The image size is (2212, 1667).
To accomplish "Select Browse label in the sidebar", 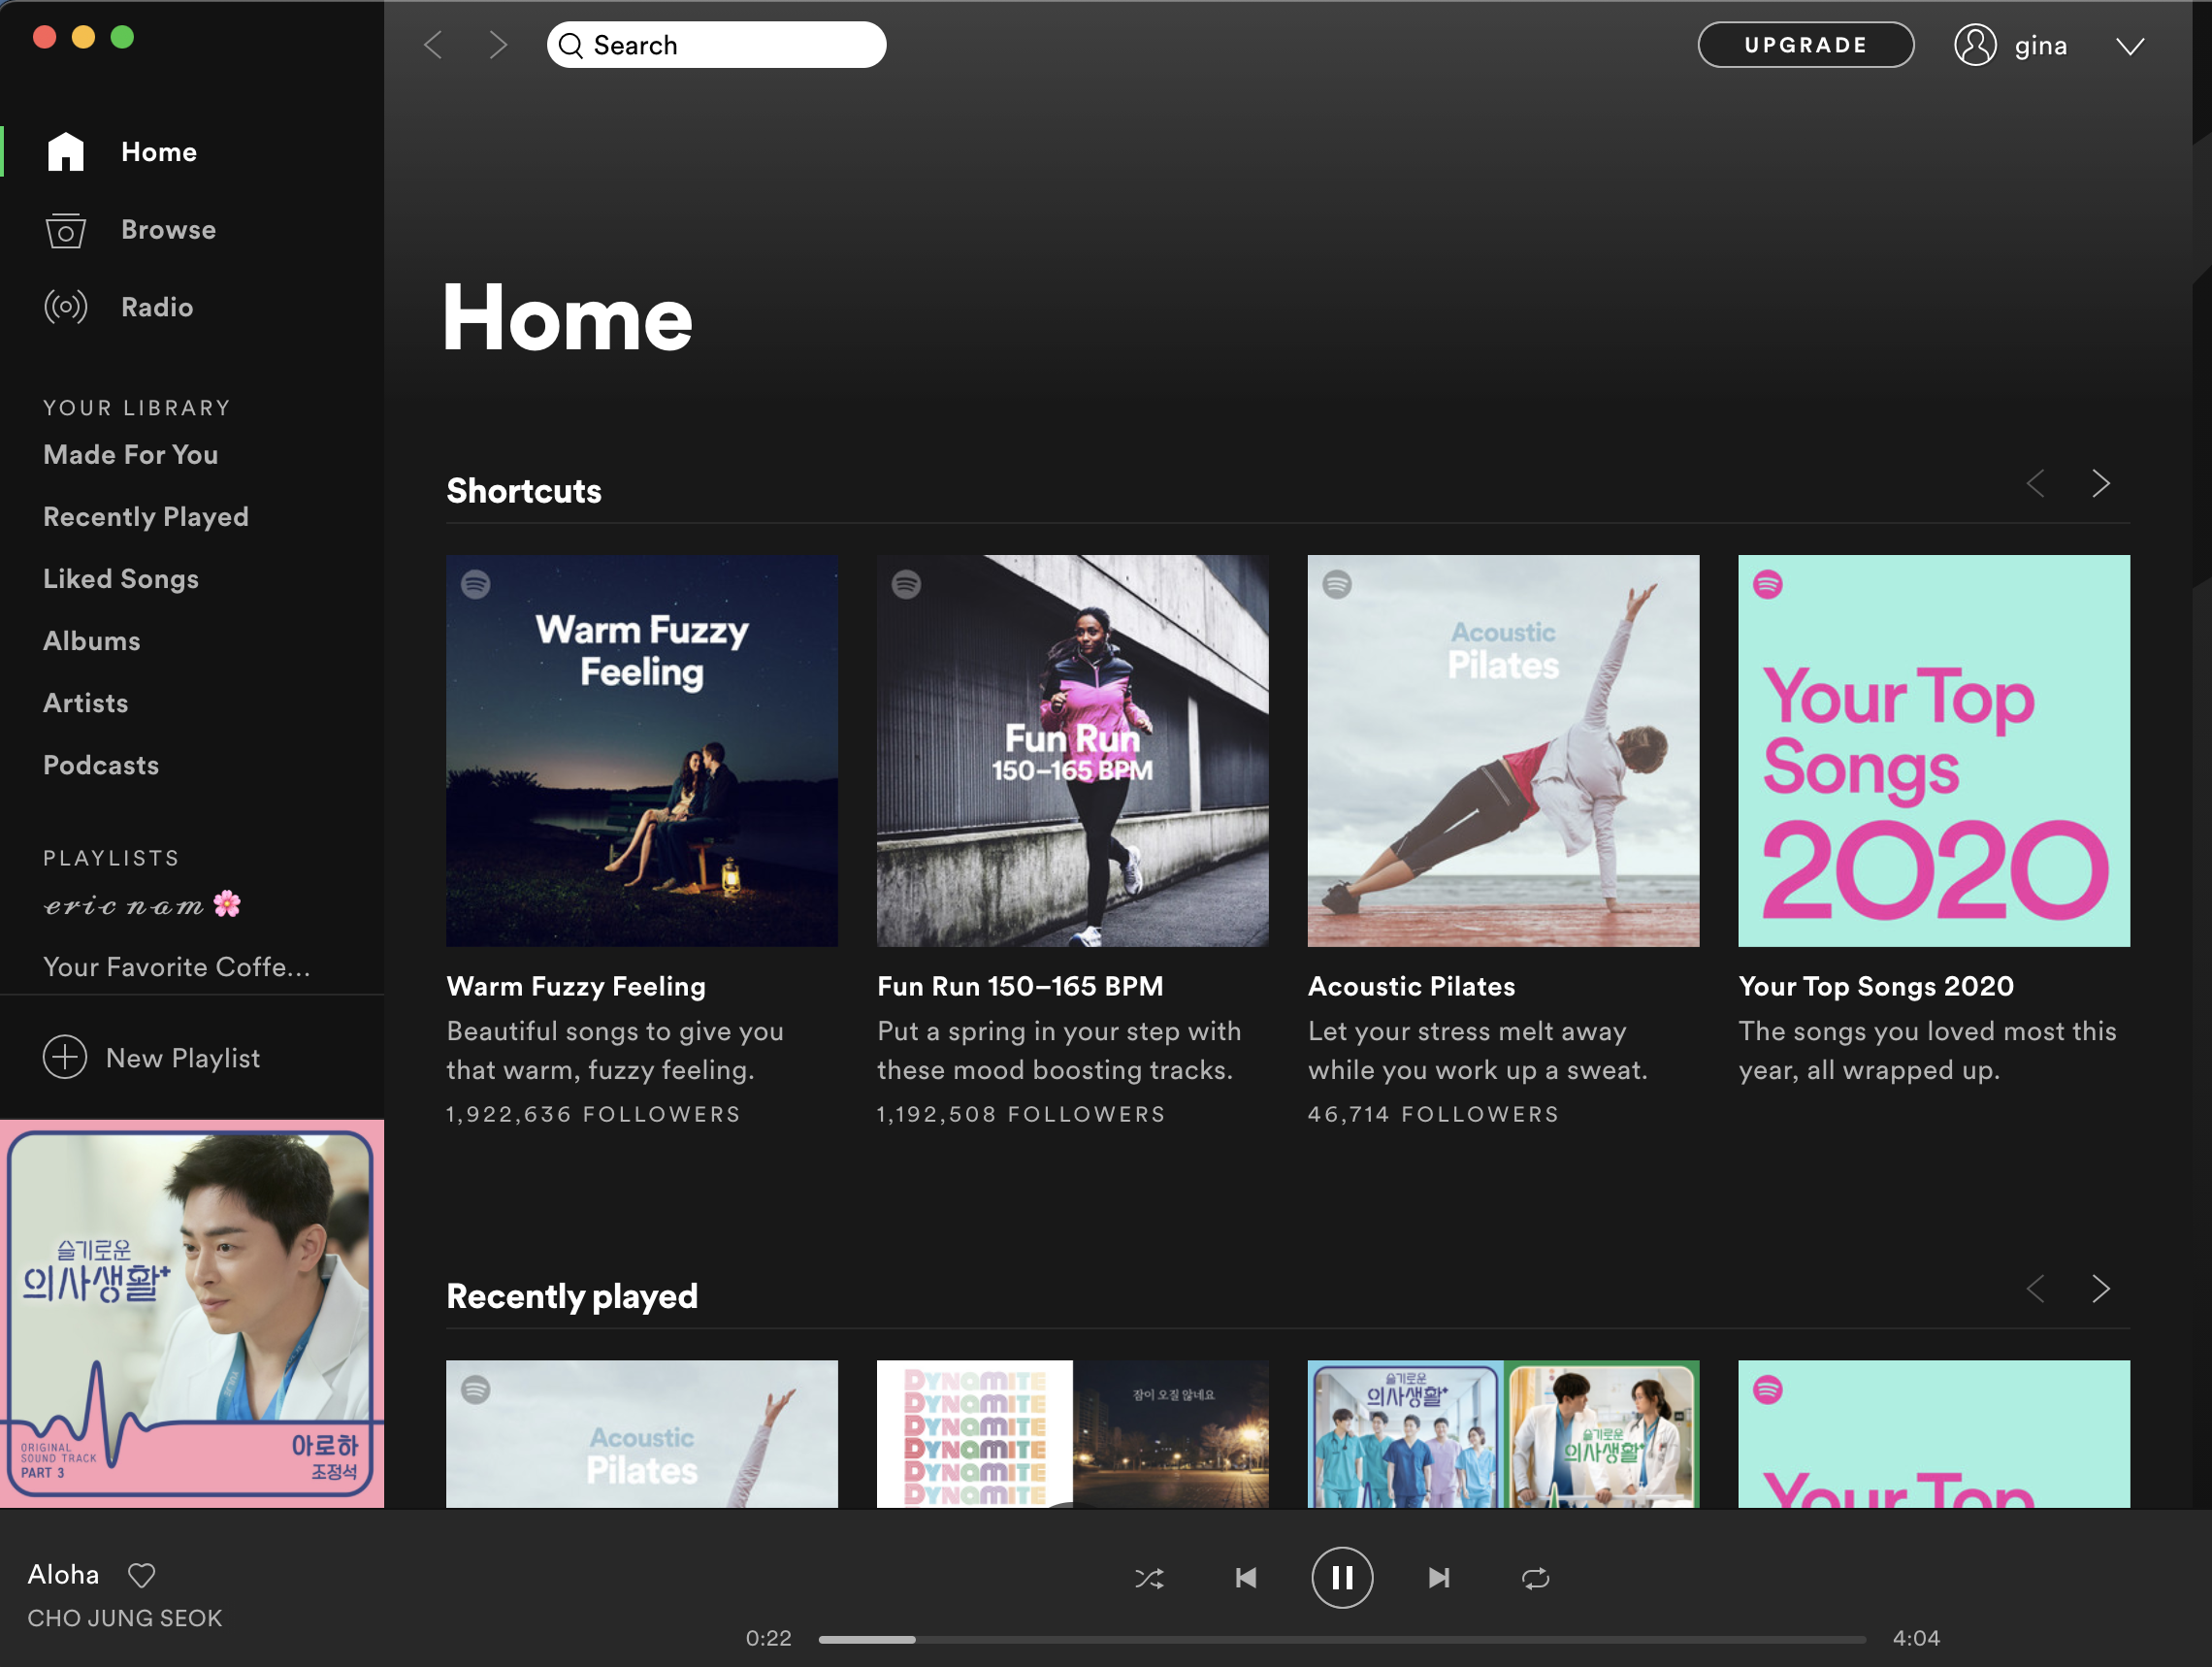I will 169,230.
